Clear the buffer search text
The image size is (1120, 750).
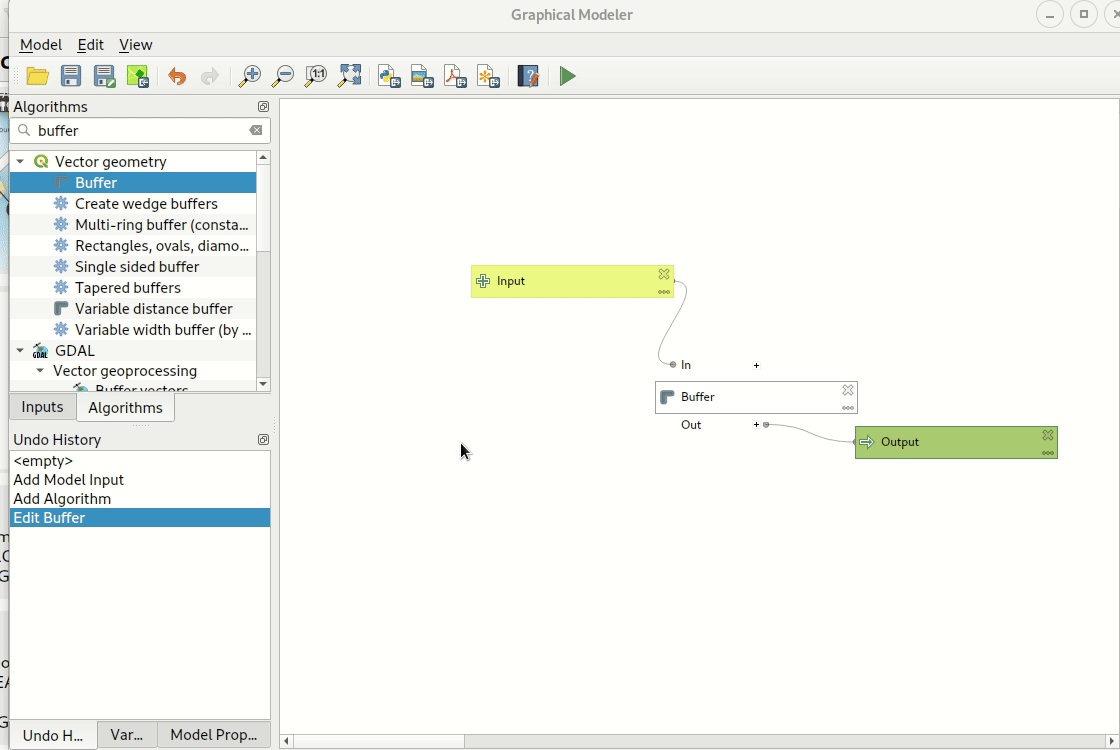click(x=256, y=130)
